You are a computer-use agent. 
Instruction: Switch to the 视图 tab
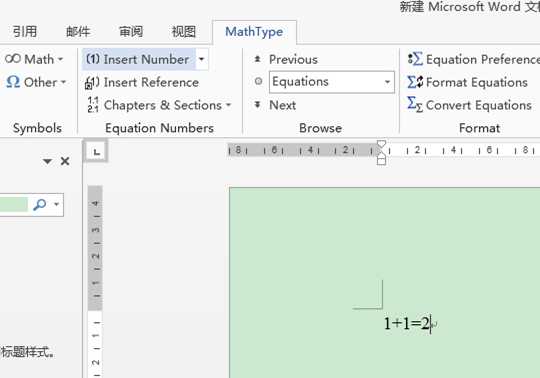(x=184, y=32)
